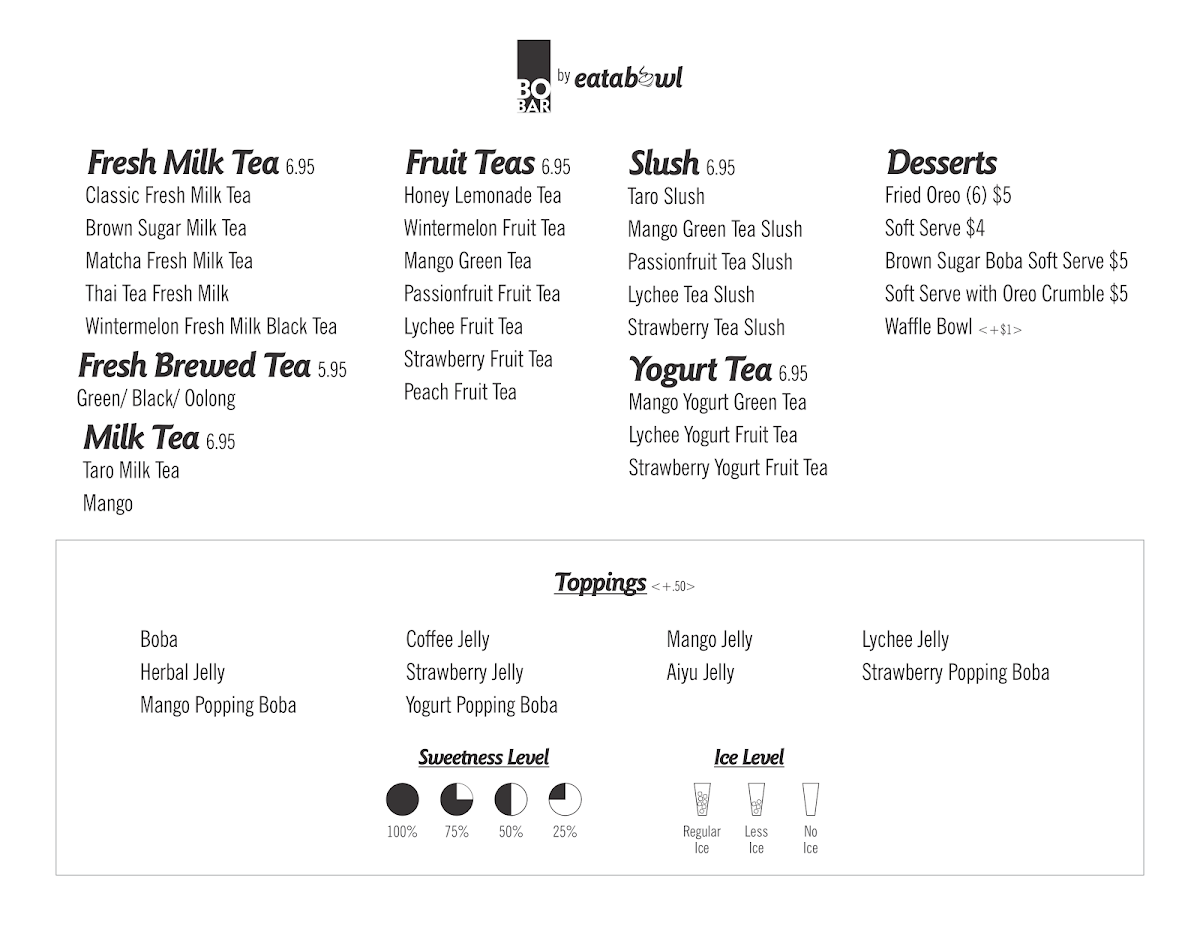Select the Desserts category heading
This screenshot has height=929, width=1200.
[941, 163]
